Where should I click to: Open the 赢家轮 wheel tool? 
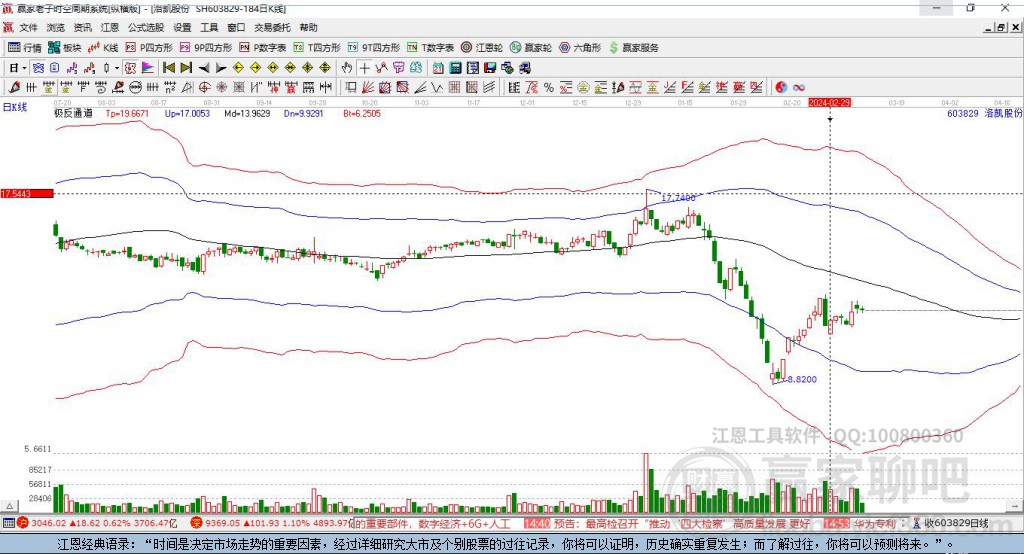coord(531,48)
